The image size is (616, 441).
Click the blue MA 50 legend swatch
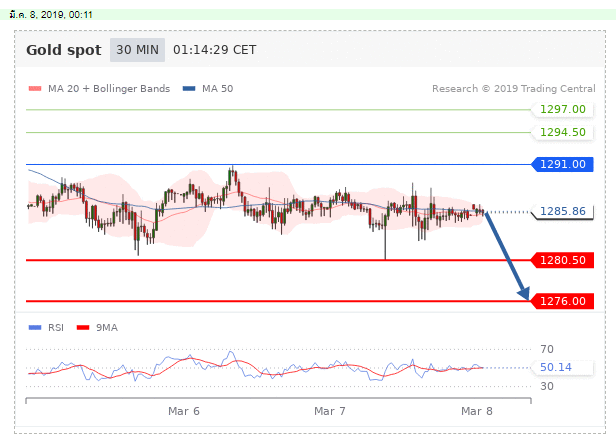[x=189, y=89]
